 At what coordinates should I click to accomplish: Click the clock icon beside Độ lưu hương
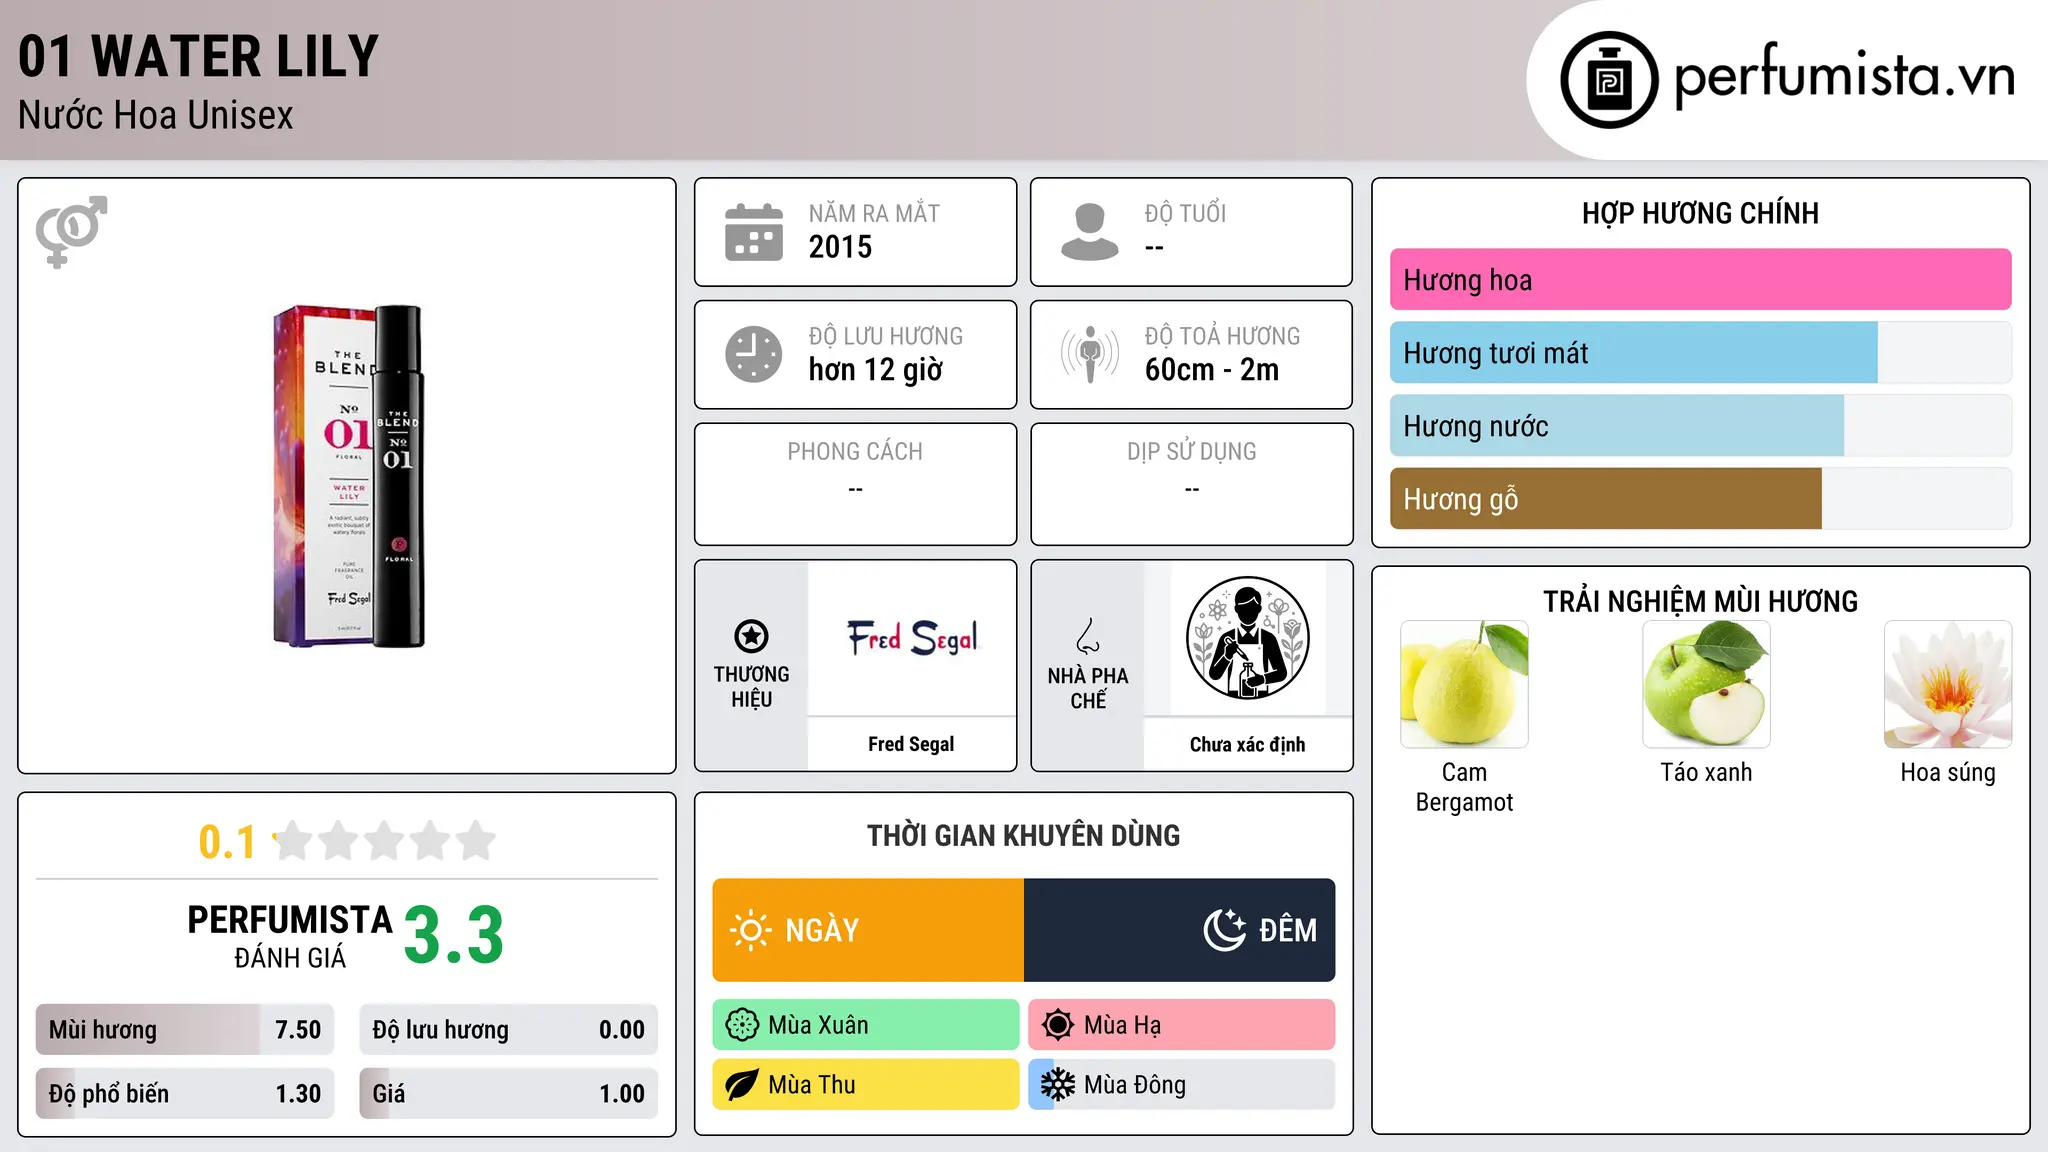tap(754, 354)
